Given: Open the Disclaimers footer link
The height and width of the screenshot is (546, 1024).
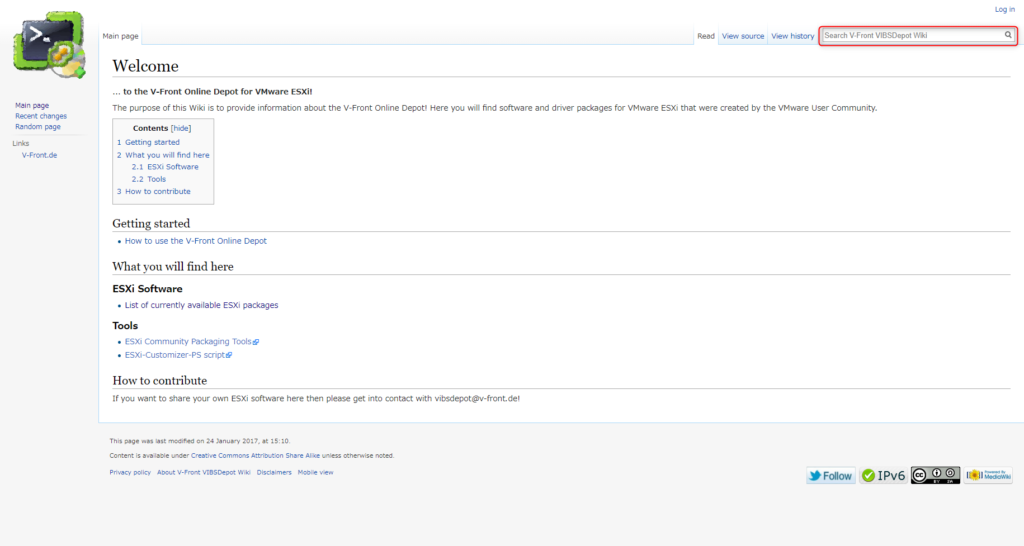Looking at the screenshot, I should click(x=274, y=472).
